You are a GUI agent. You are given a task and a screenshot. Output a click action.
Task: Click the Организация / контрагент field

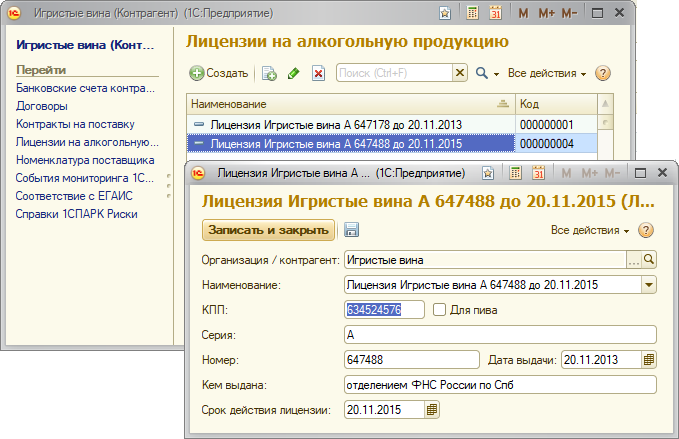[485, 260]
